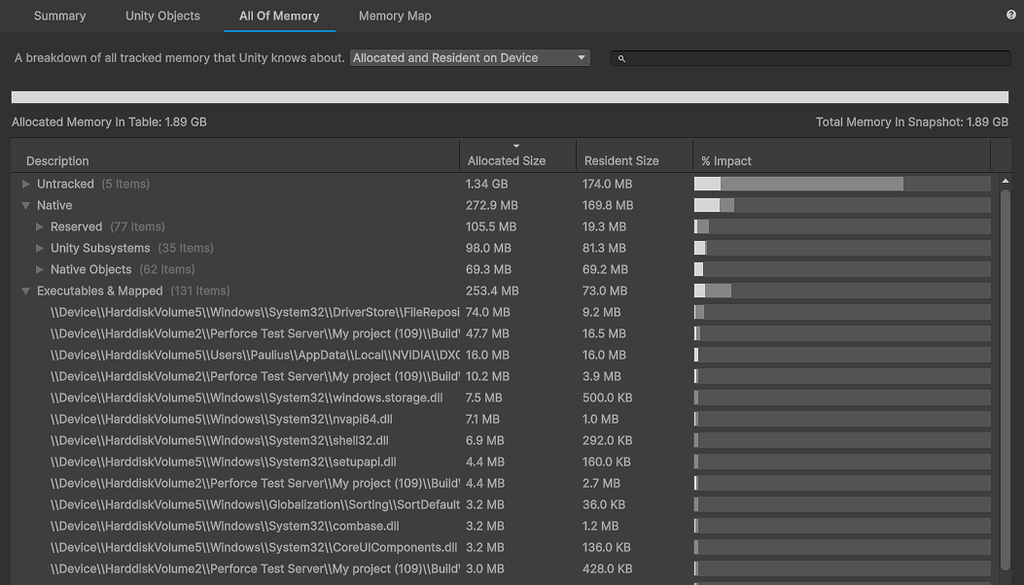The width and height of the screenshot is (1024, 585).
Task: Click the disclosure triangle next to Untracked
Action: point(24,183)
